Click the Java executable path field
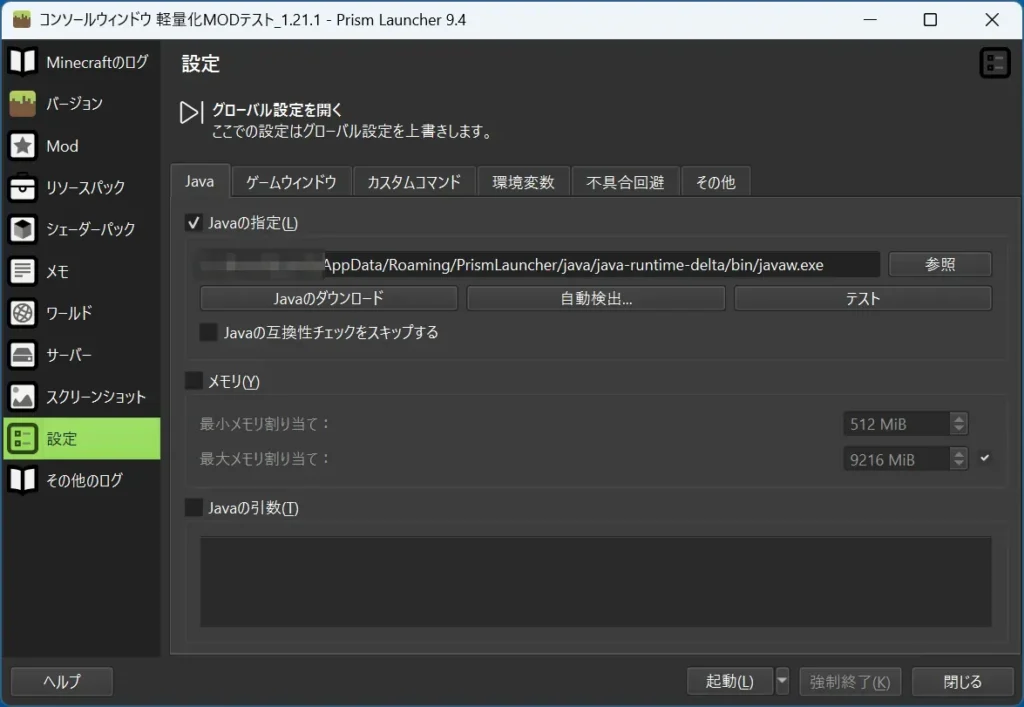Screen dimensions: 1024x707 (540, 264)
